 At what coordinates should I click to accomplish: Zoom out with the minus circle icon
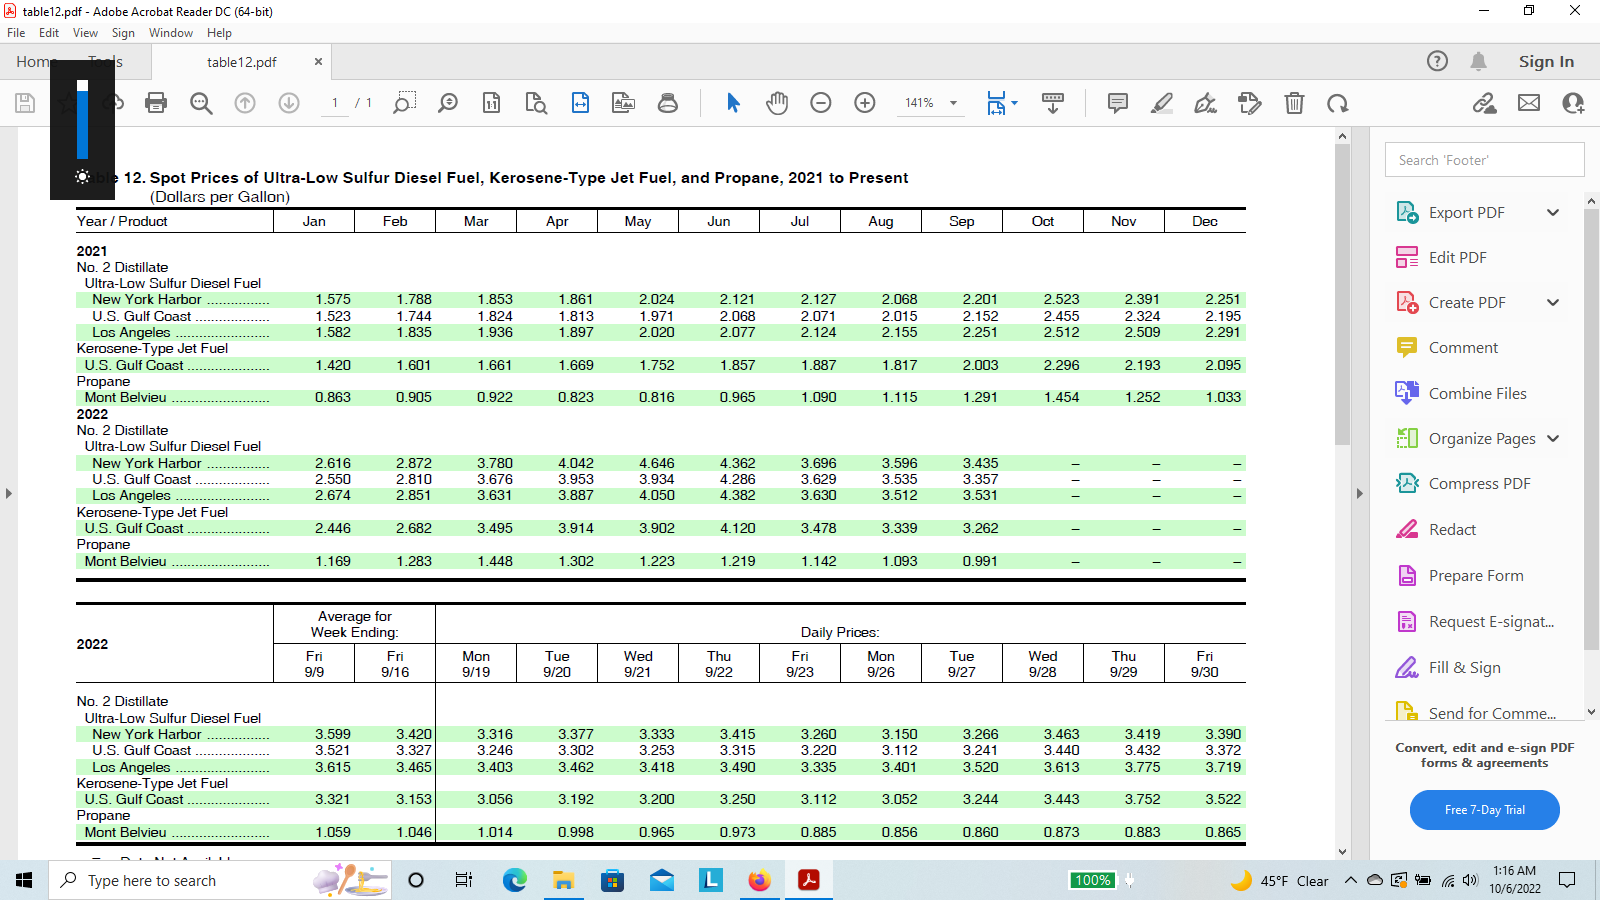point(821,103)
